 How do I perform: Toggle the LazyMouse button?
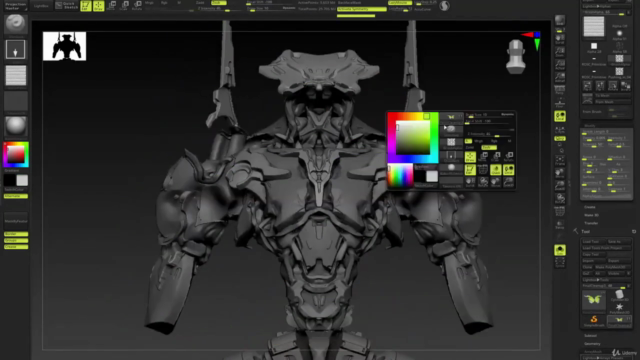point(399,3)
